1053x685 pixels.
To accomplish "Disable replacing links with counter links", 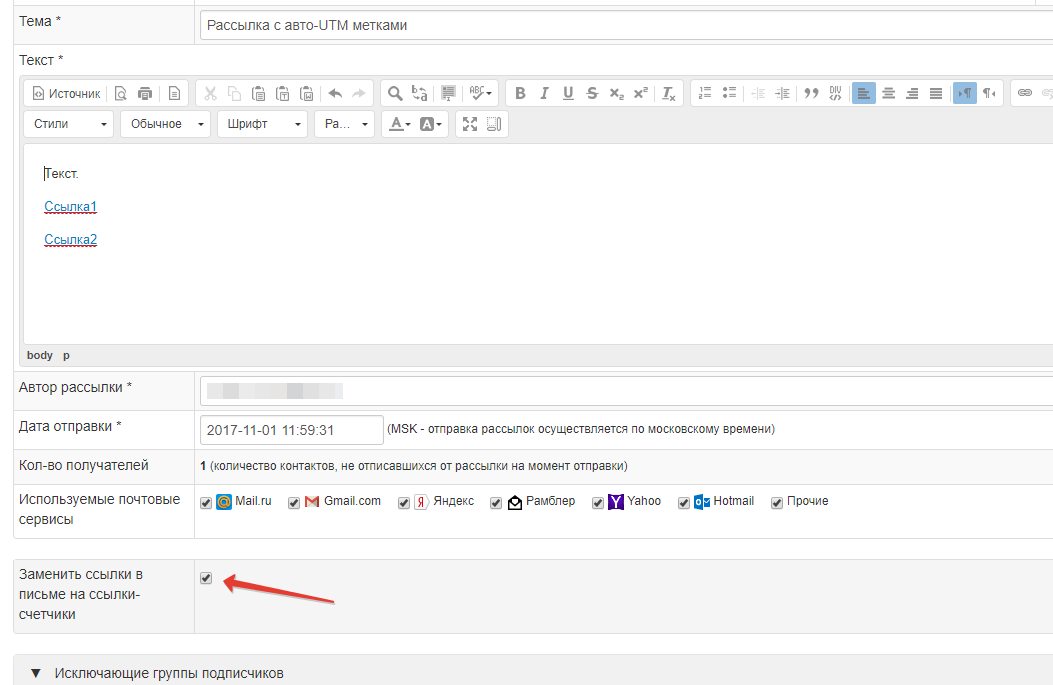I will 206,578.
